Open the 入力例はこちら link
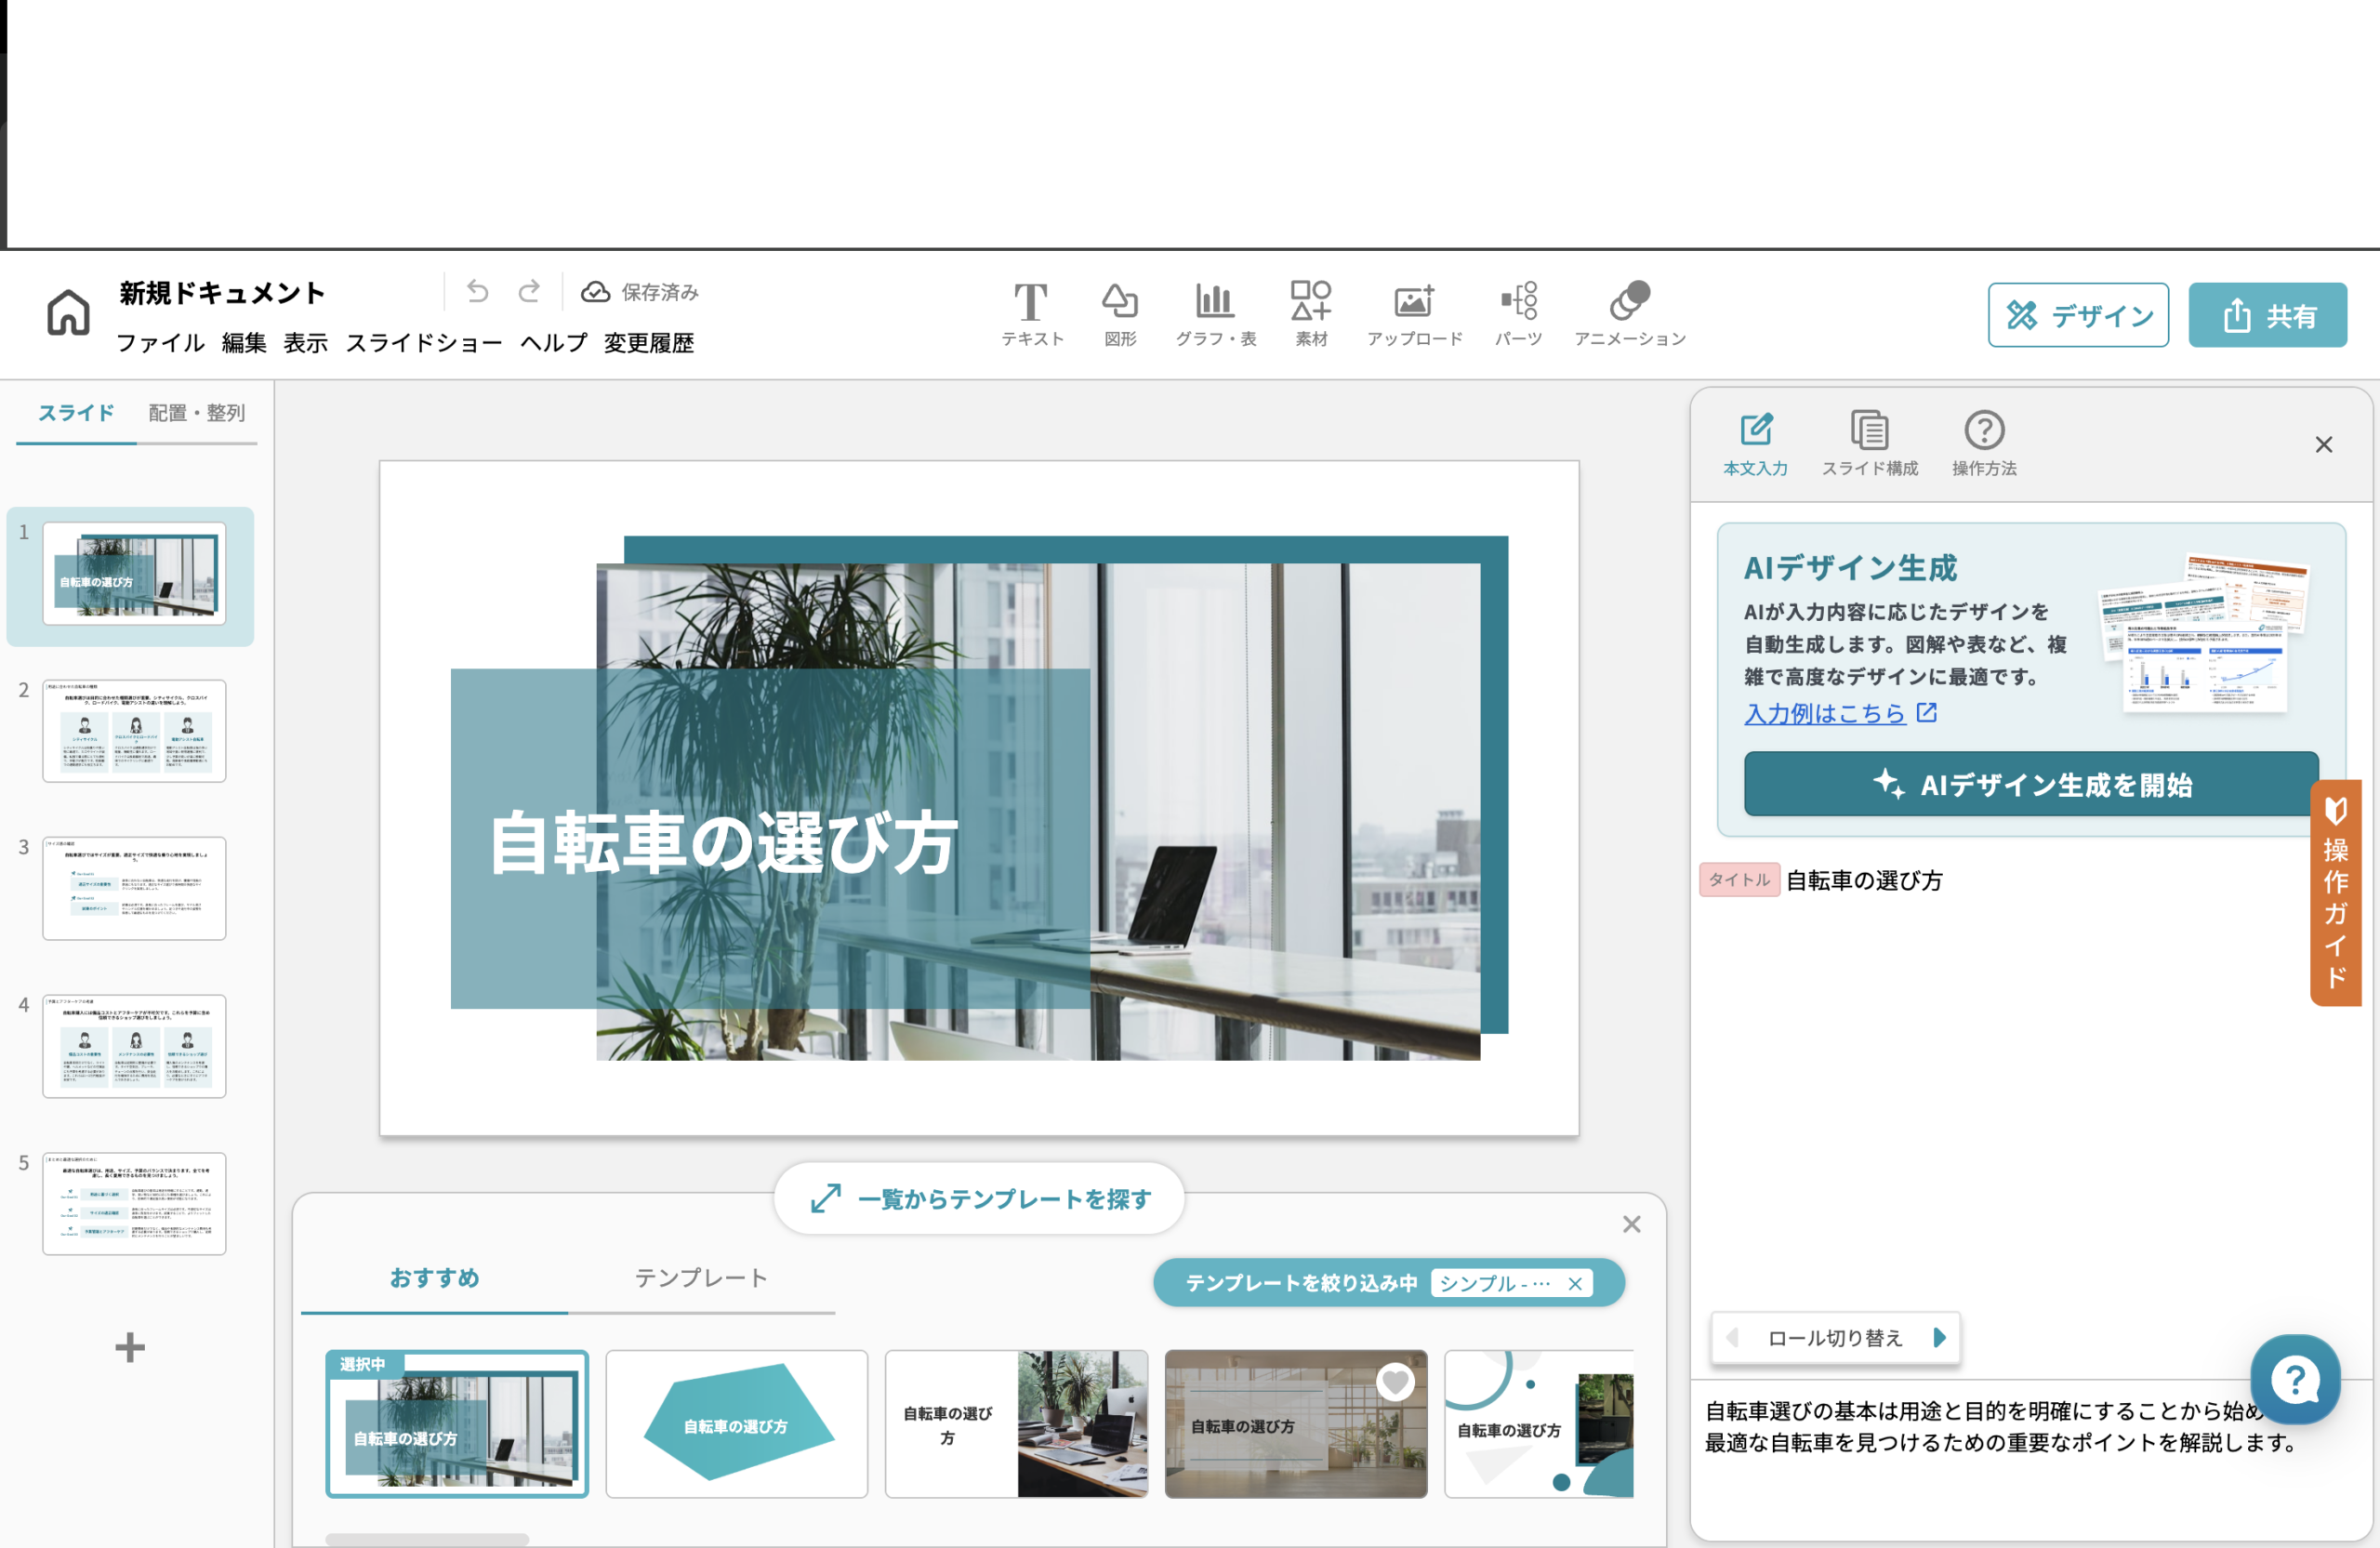Viewport: 2380px width, 1548px height. pyautogui.click(x=1824, y=713)
